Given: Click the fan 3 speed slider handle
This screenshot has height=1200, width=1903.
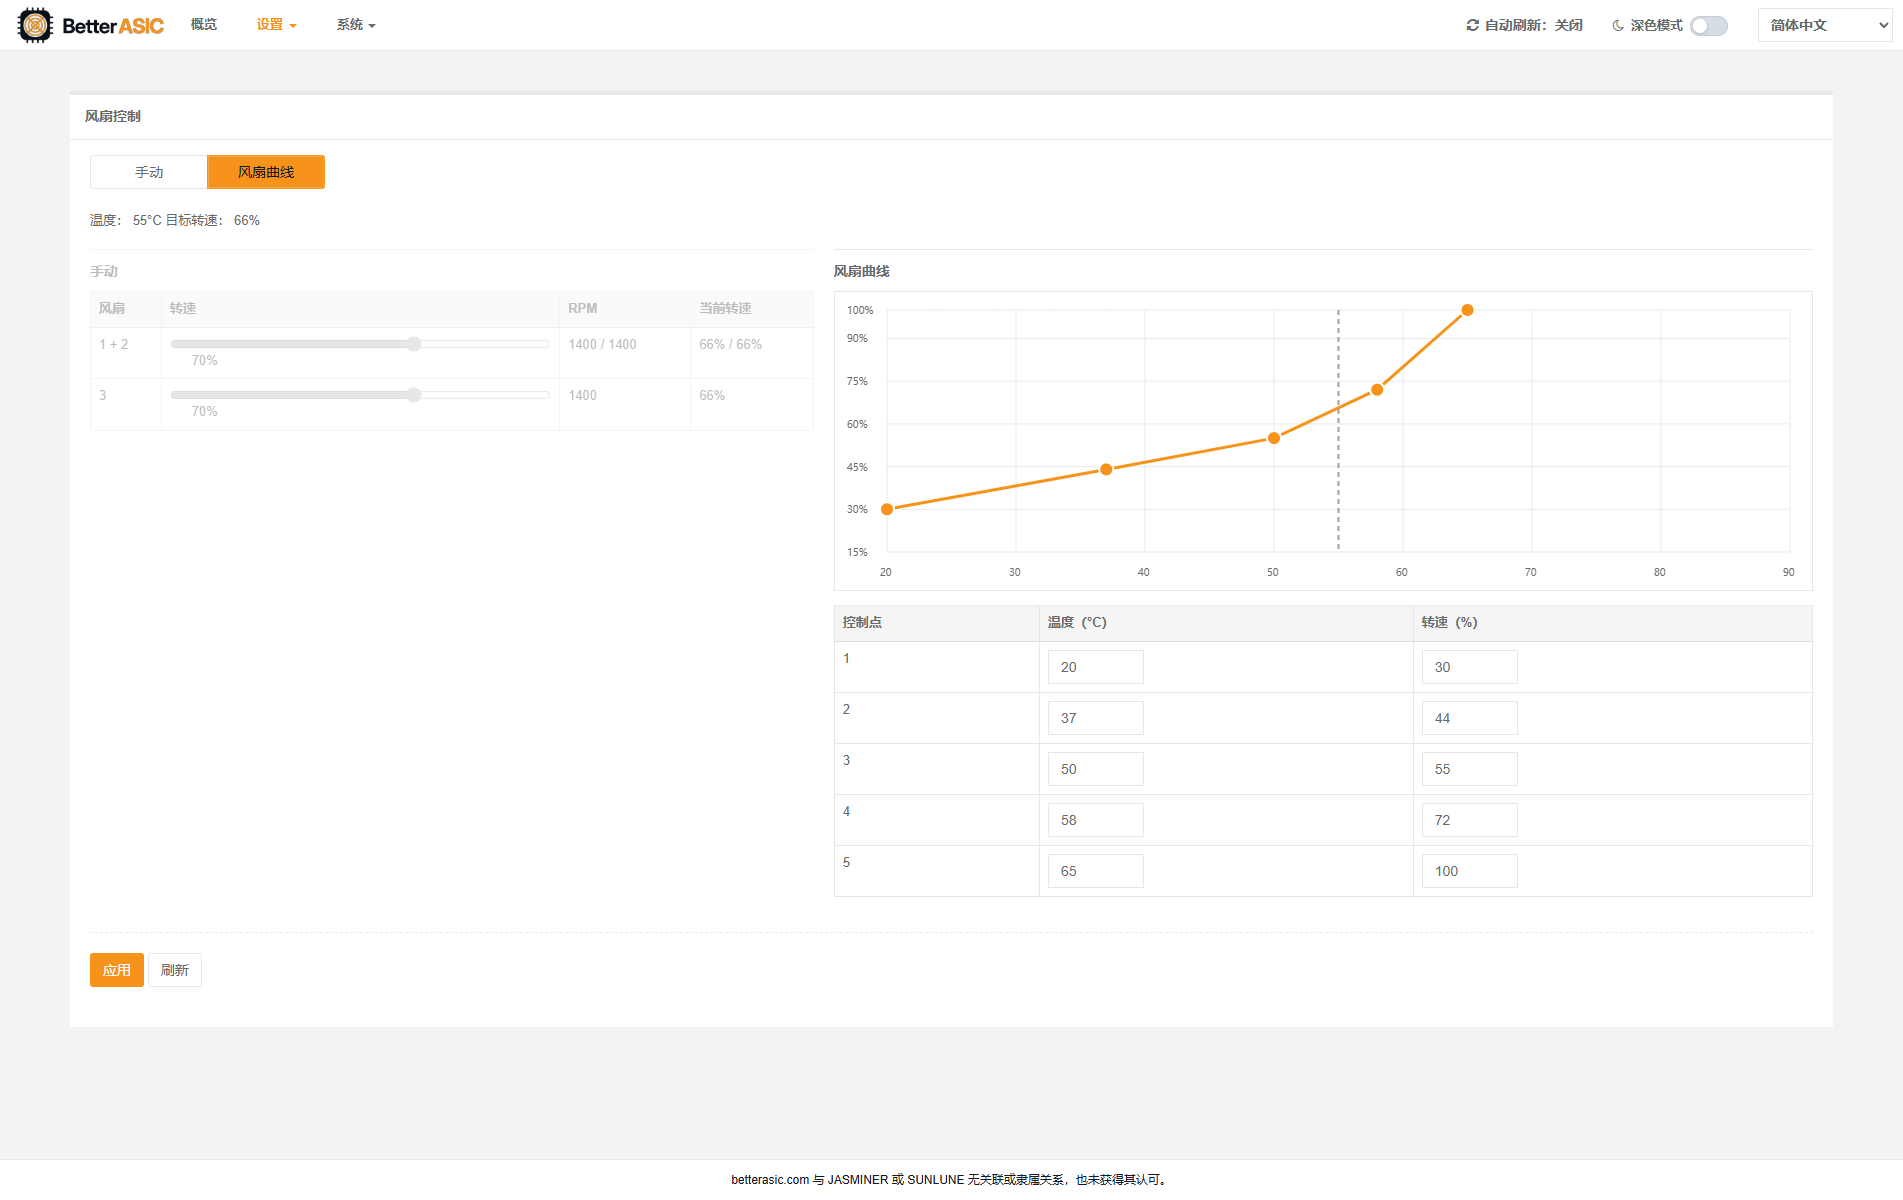Looking at the screenshot, I should click(x=414, y=395).
